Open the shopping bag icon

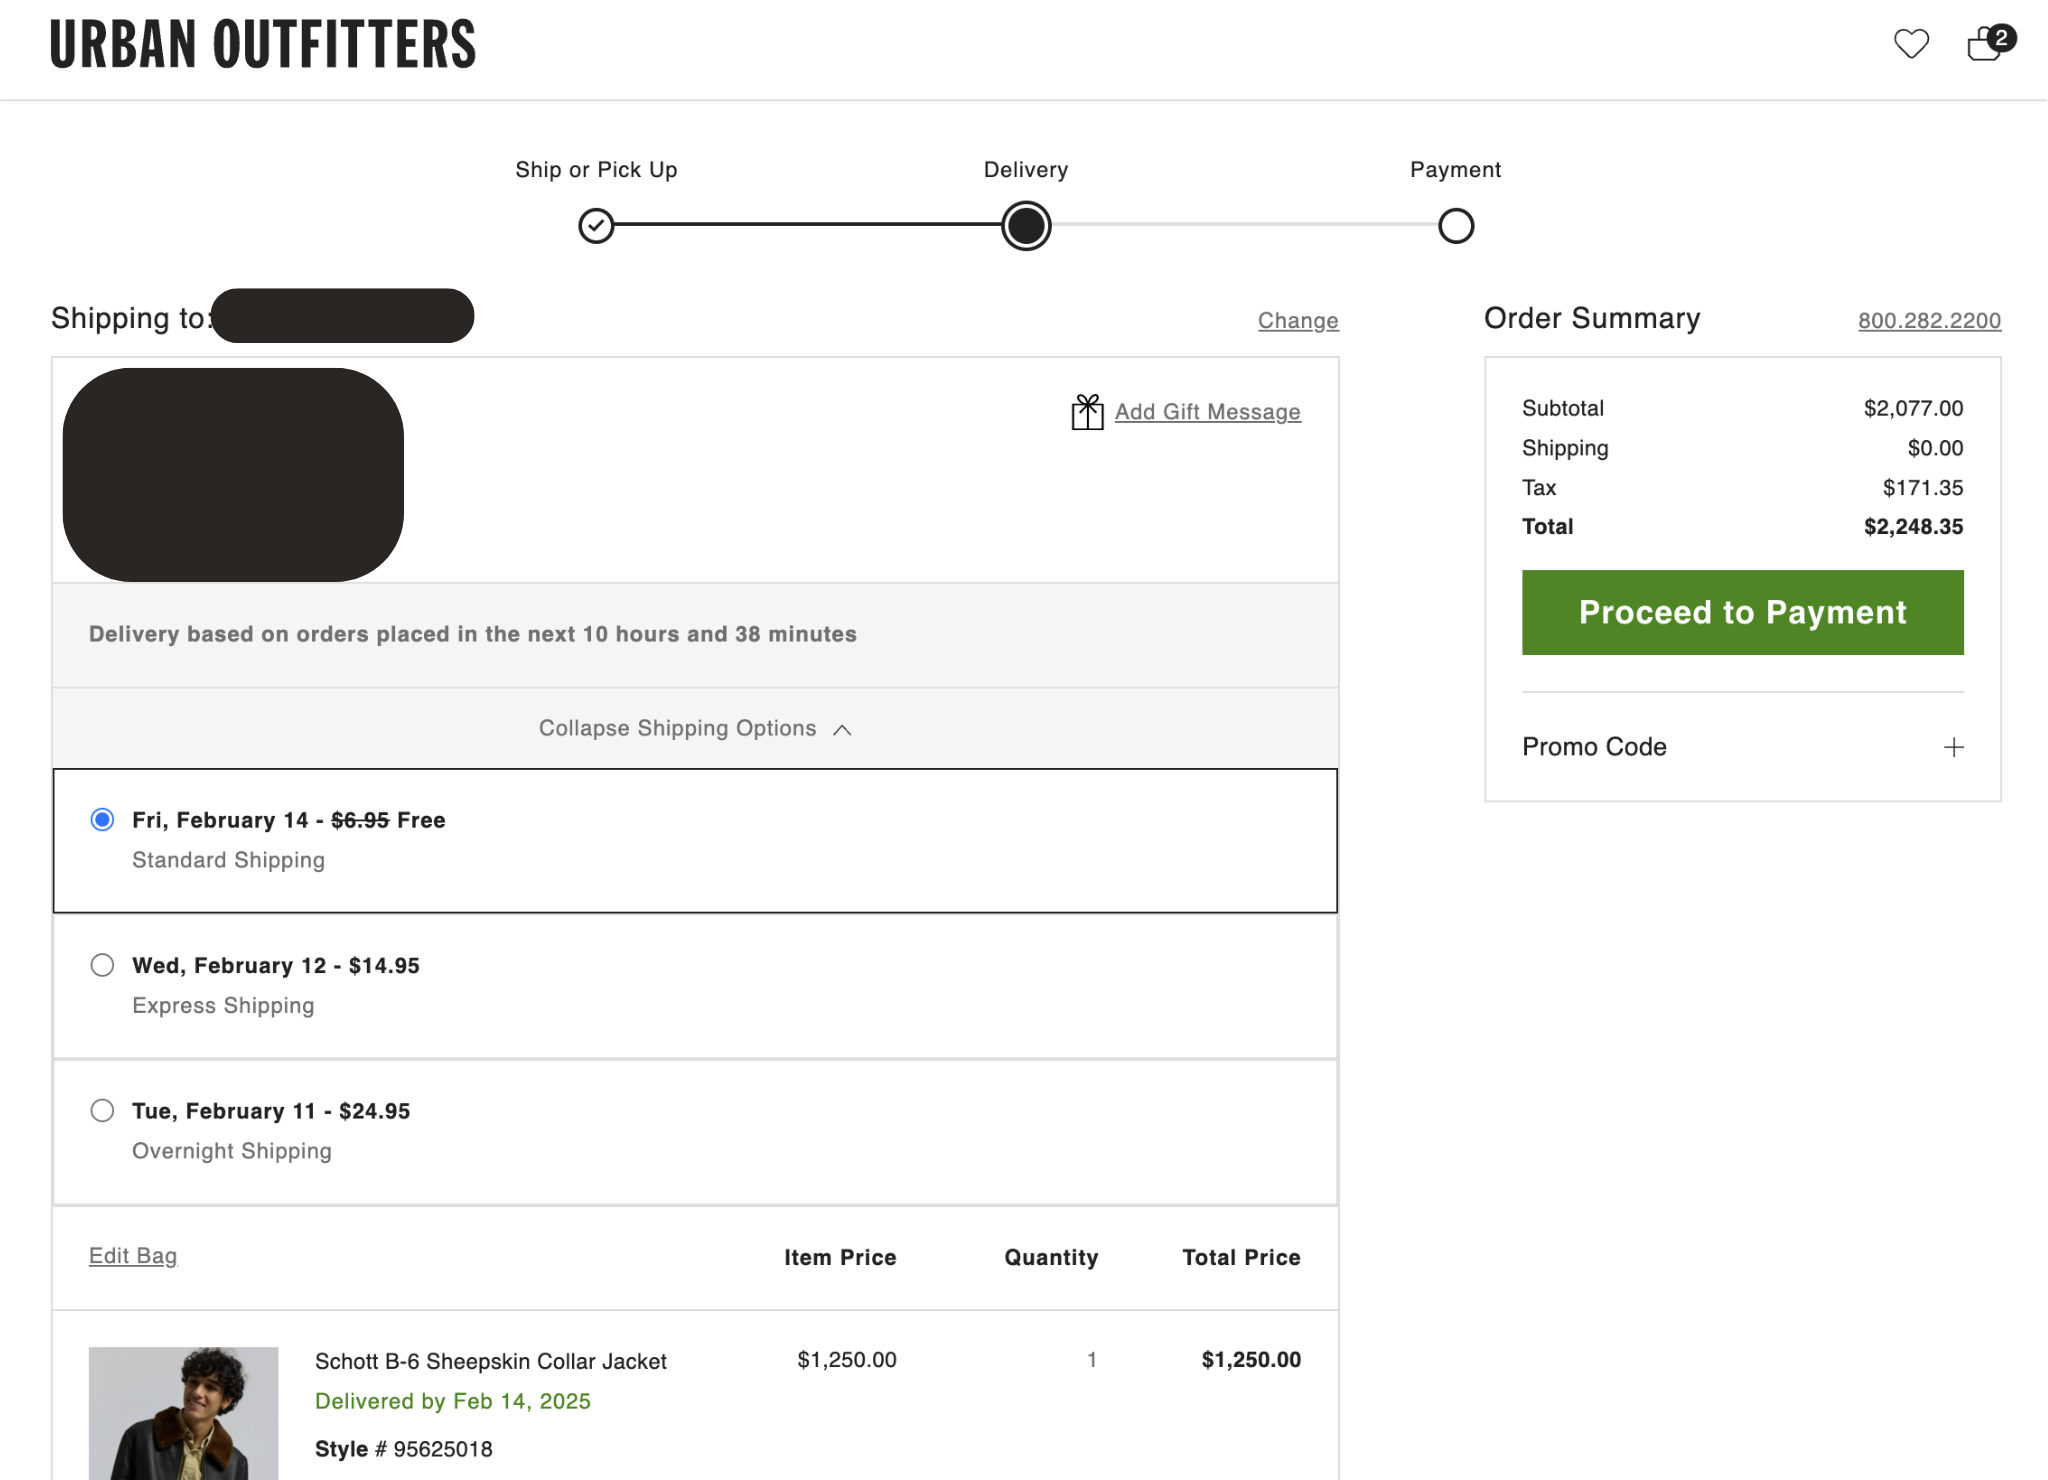click(1985, 44)
